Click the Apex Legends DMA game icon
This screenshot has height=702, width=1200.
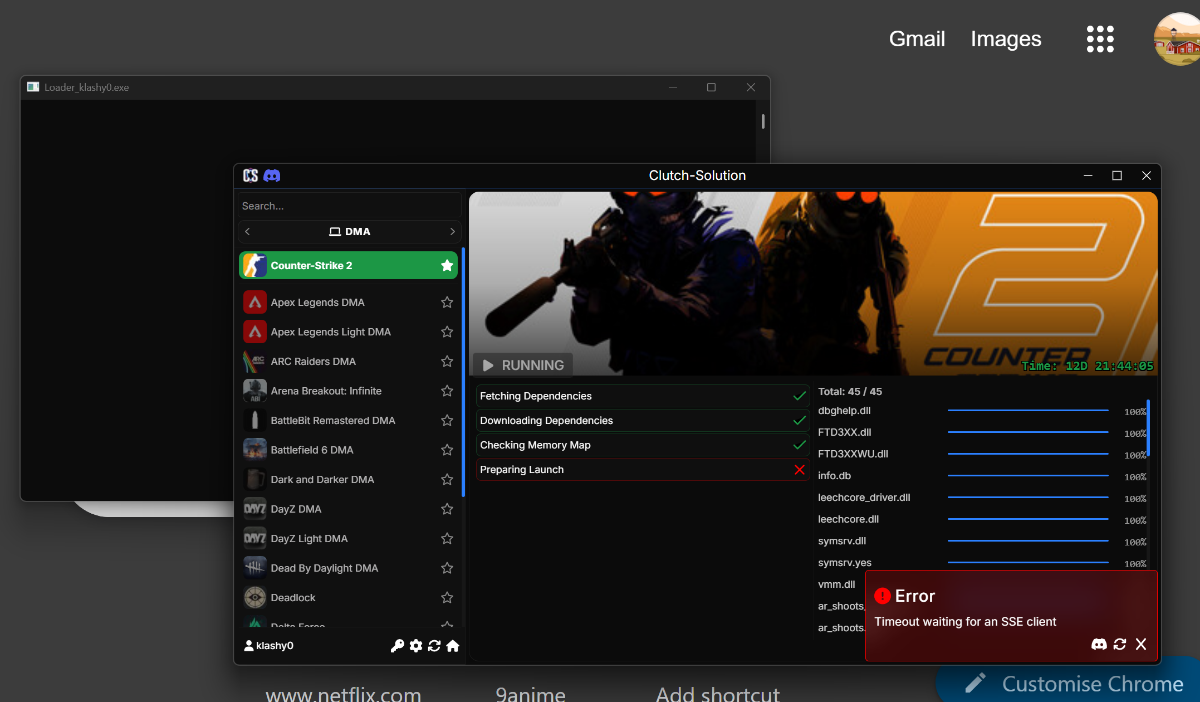tap(255, 302)
